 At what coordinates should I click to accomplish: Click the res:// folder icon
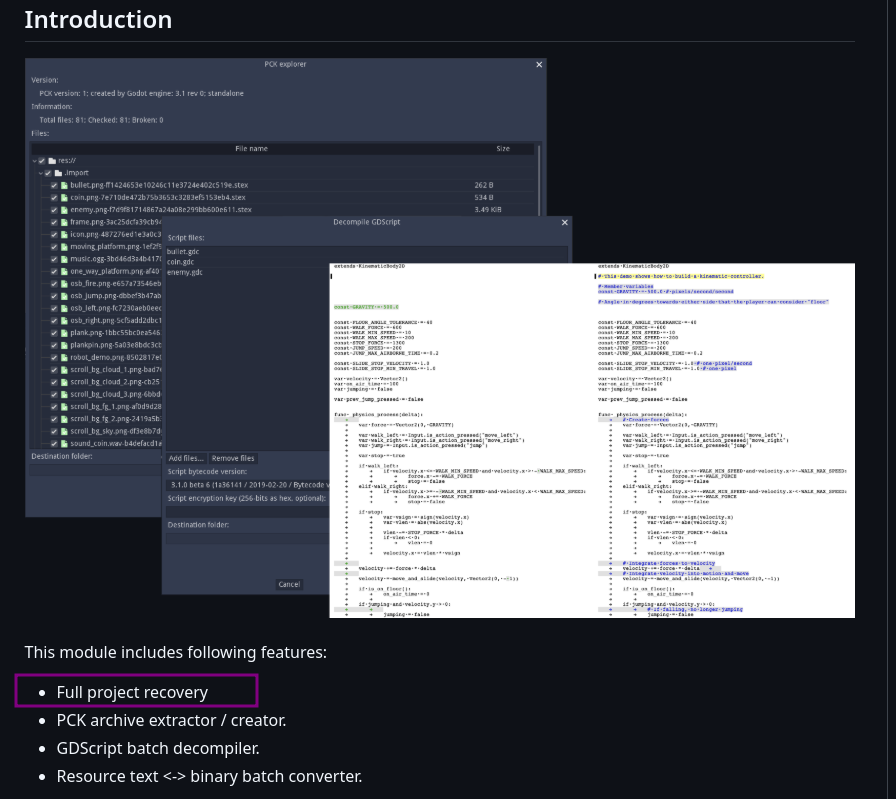pyautogui.click(x=52, y=161)
